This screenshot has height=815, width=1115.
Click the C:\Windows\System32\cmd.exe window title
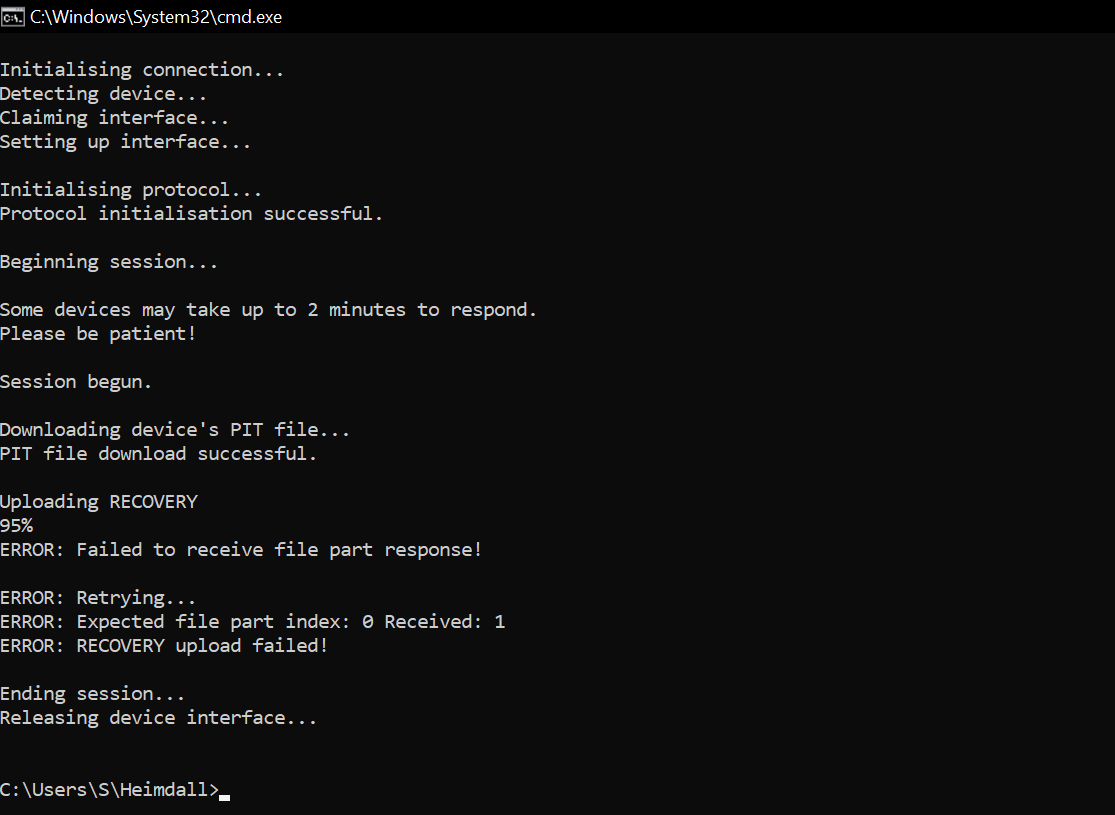156,17
